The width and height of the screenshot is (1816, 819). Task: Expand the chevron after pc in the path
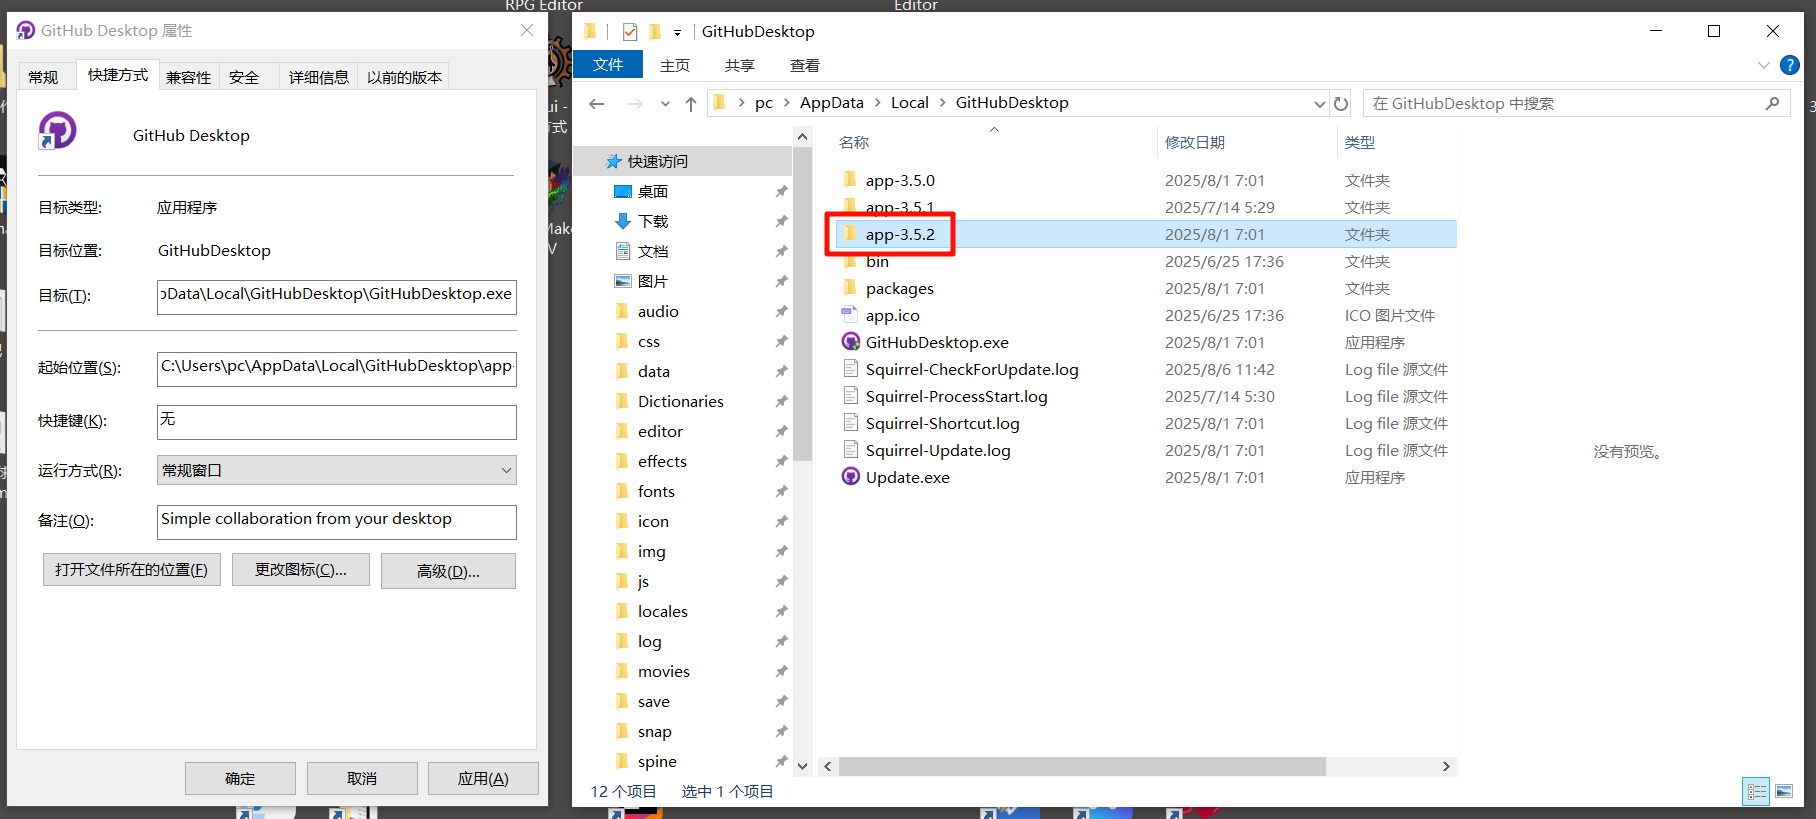786,103
